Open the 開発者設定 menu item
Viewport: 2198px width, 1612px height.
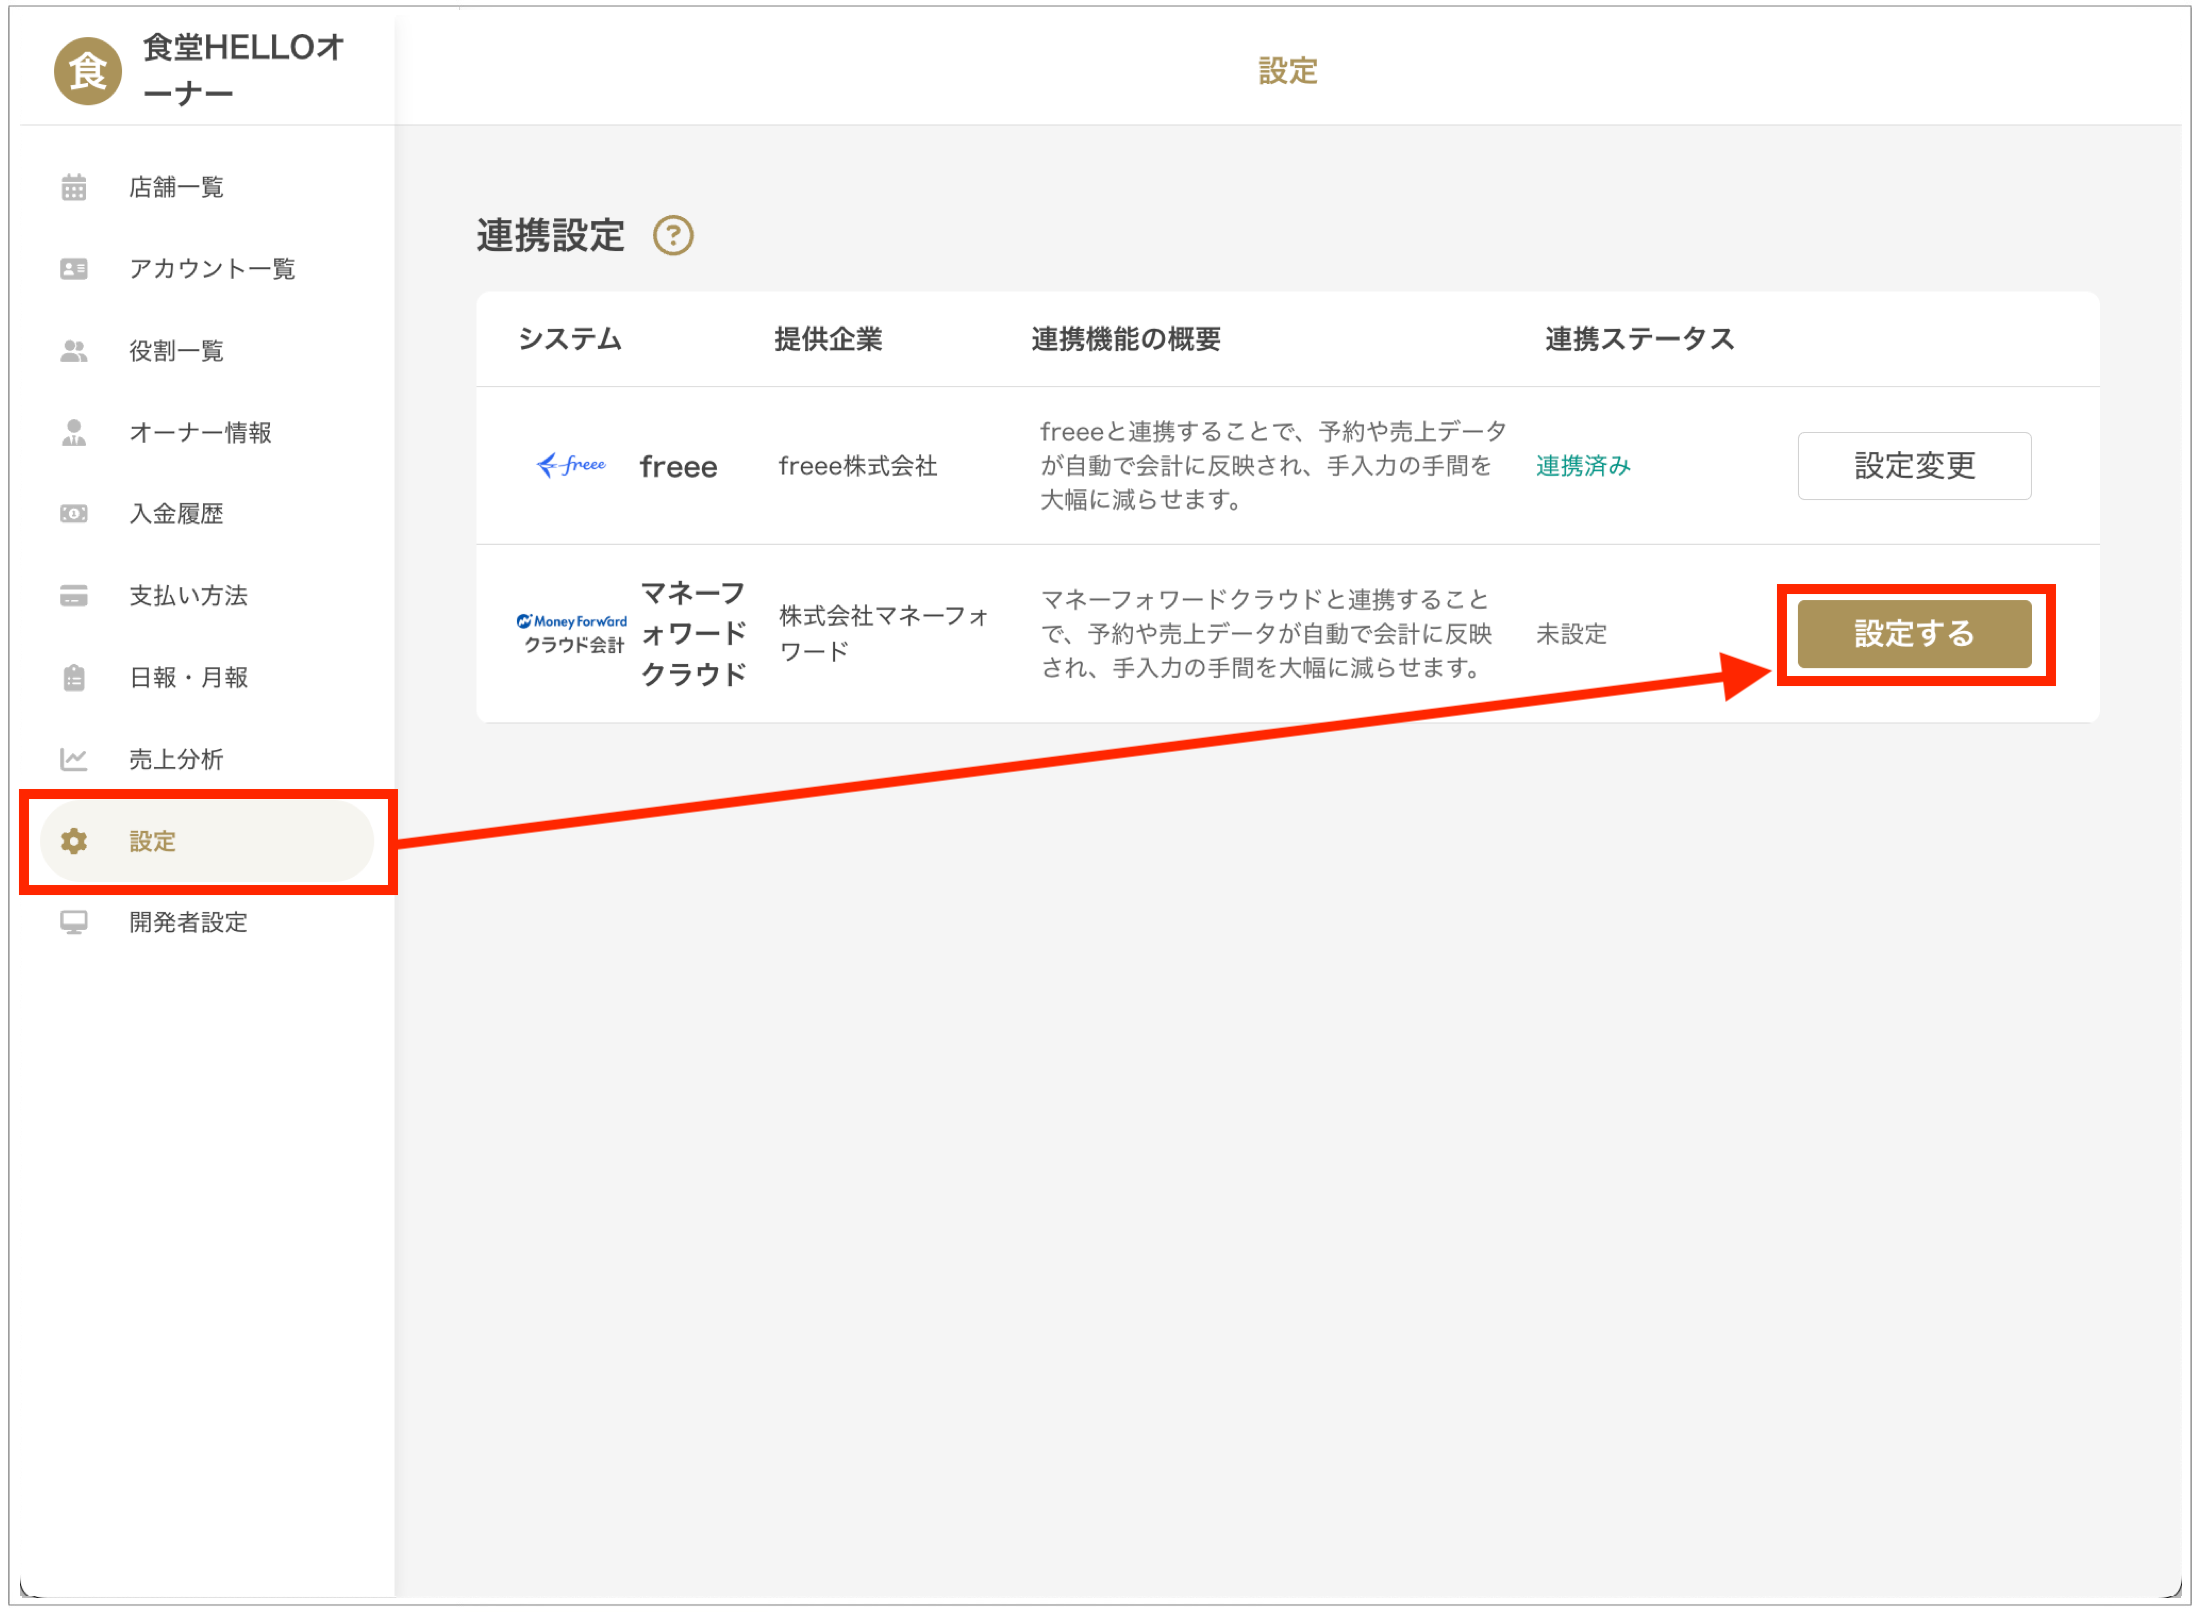(189, 923)
